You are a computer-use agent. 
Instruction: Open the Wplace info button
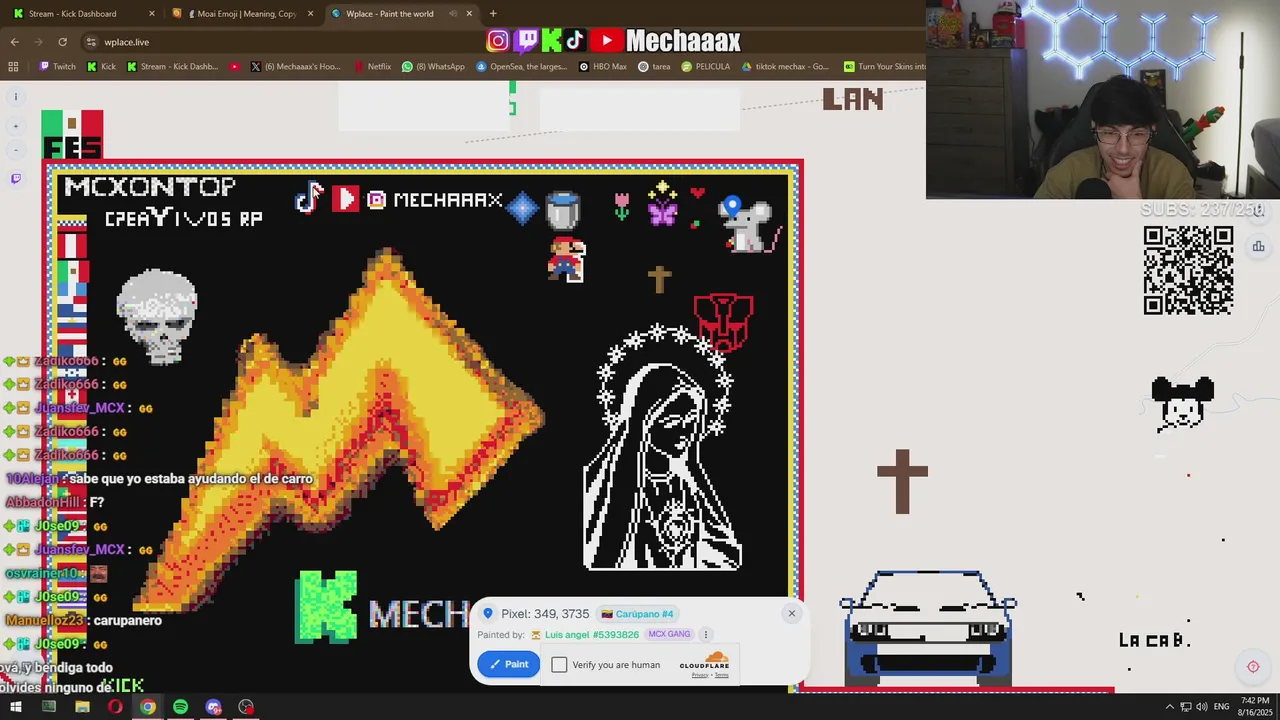pos(15,97)
